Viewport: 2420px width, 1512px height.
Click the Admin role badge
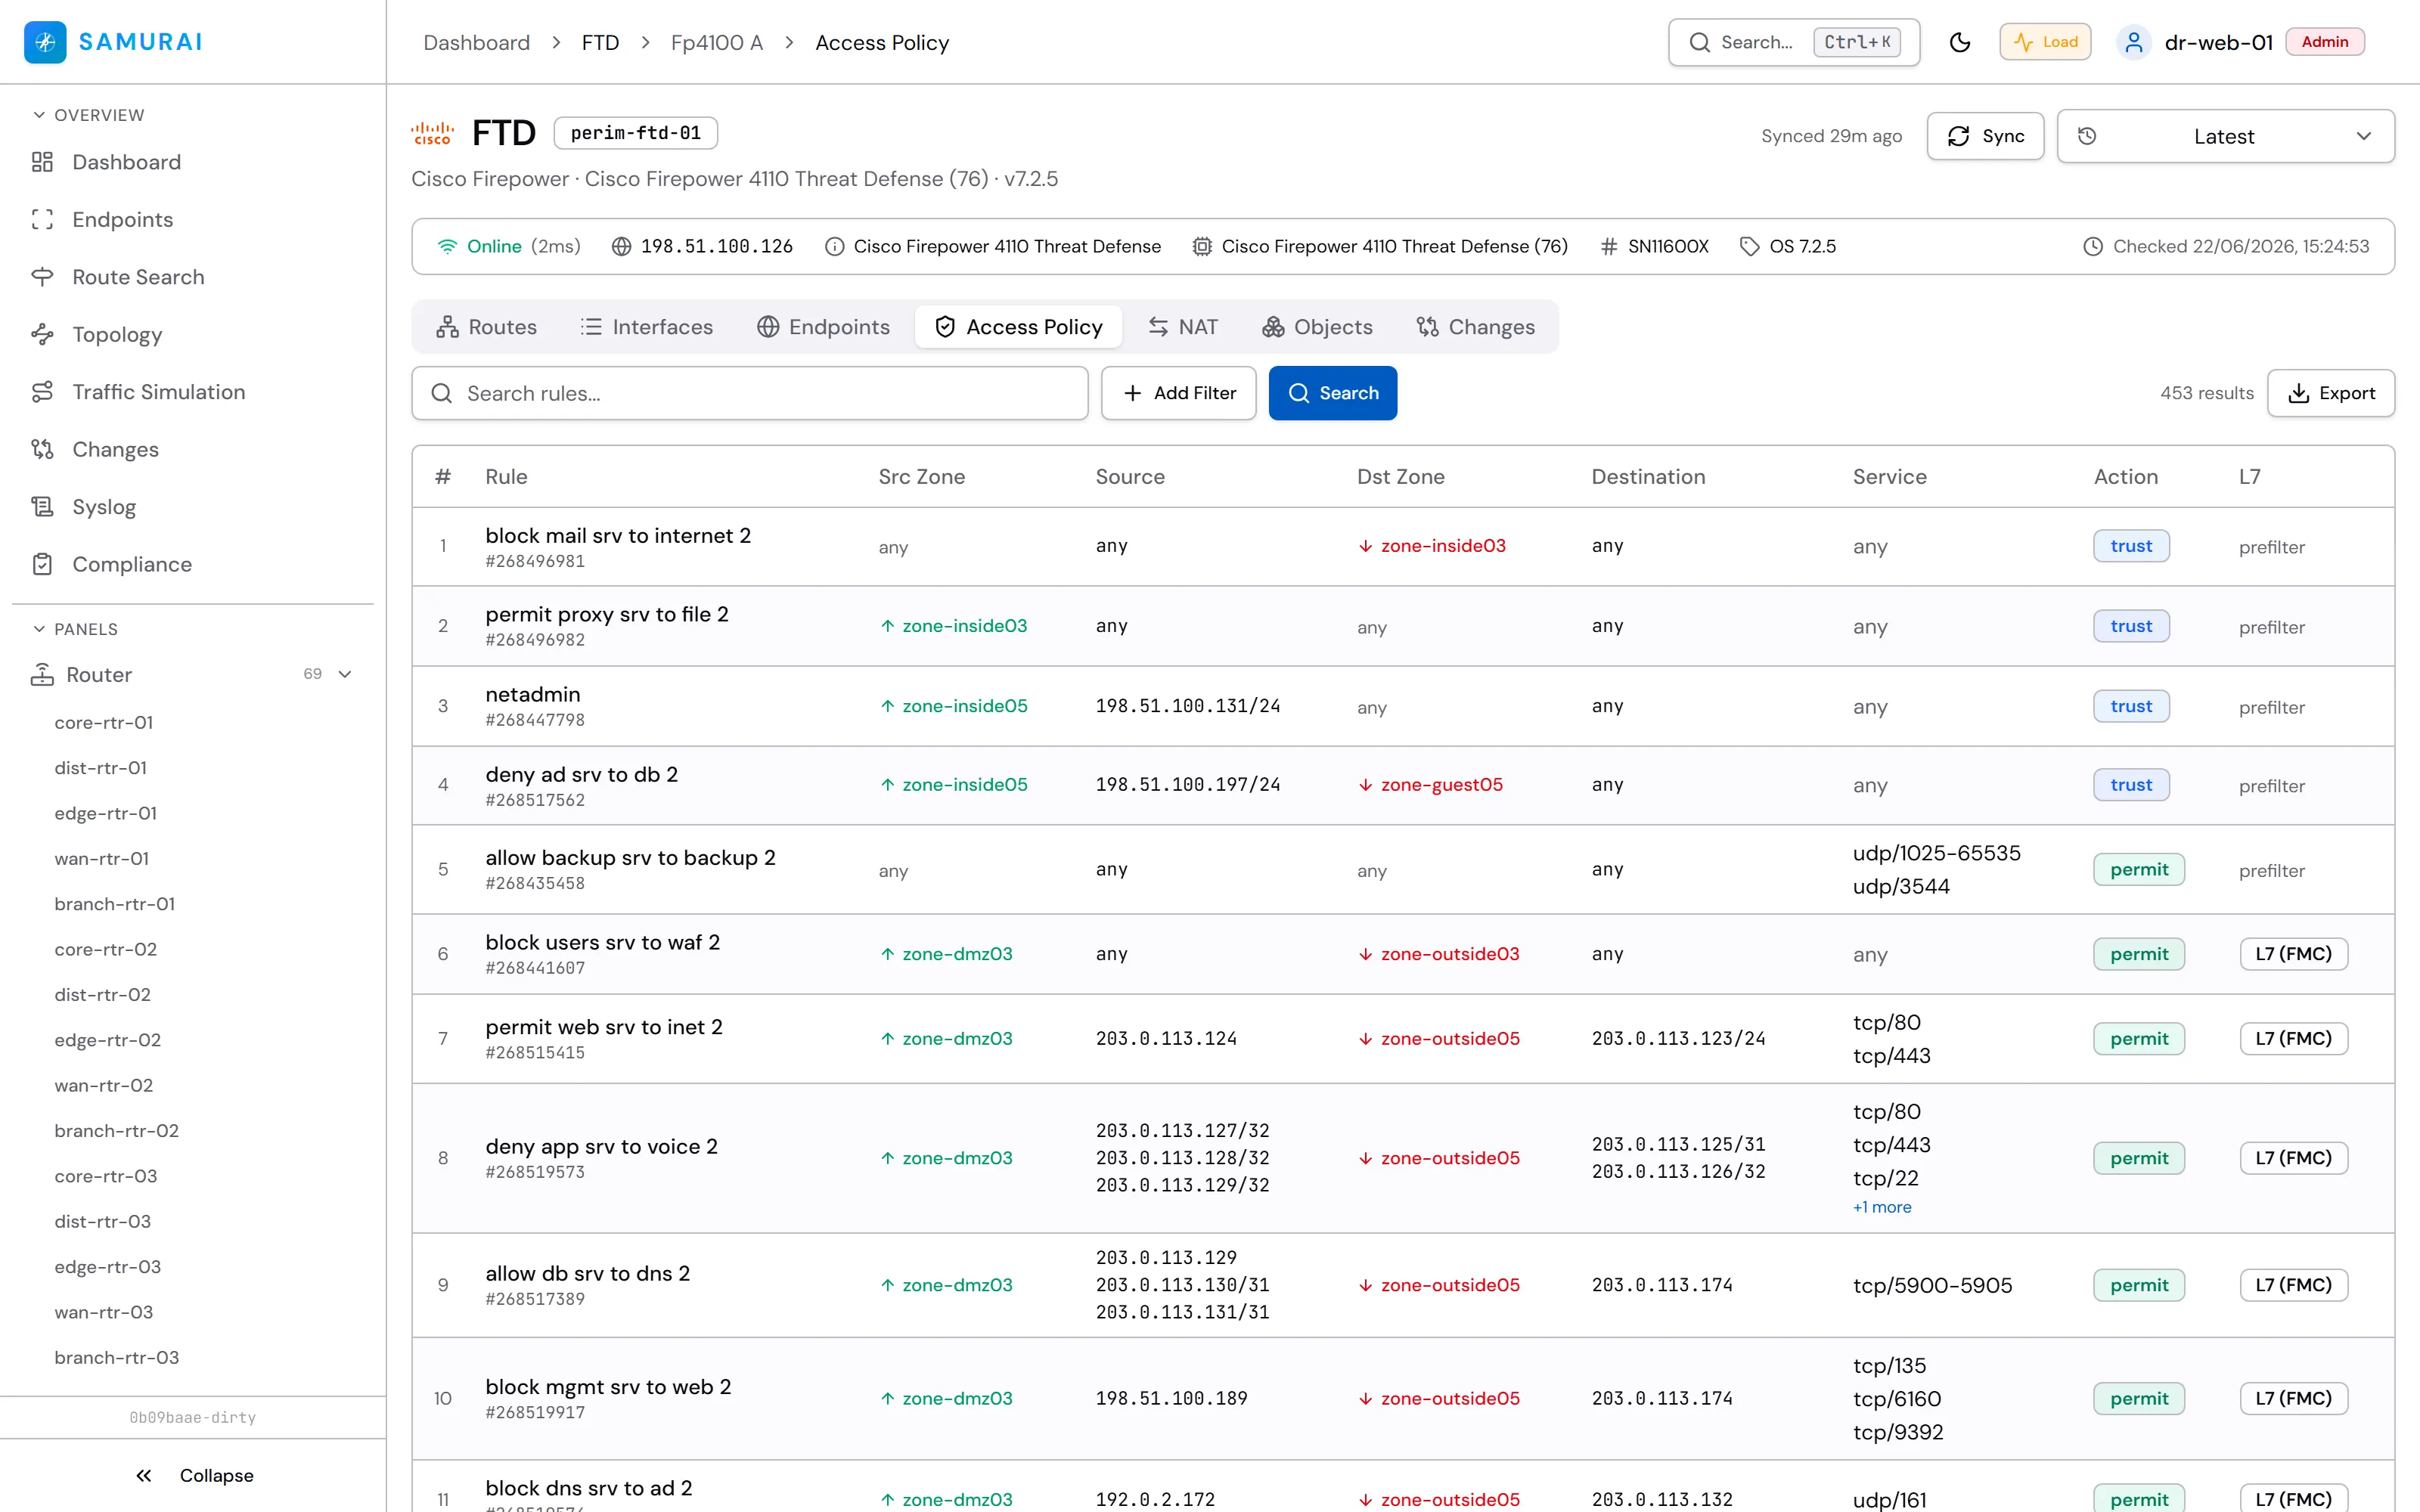click(2325, 42)
